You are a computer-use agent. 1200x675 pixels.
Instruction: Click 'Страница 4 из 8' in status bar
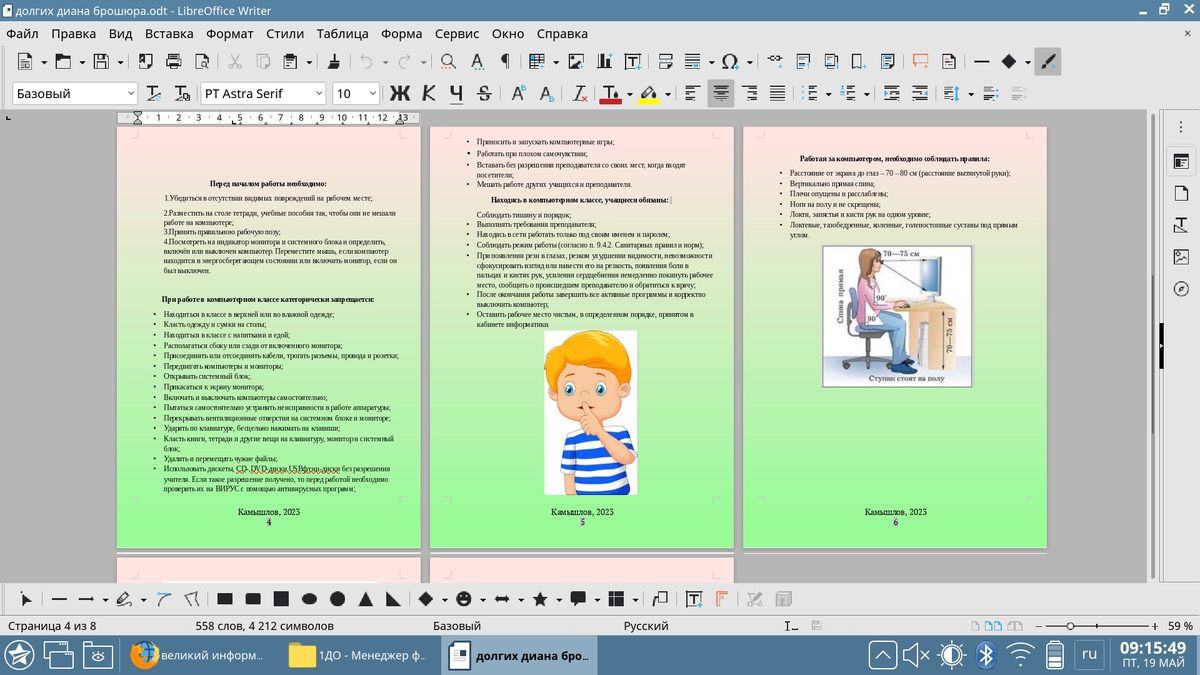point(52,626)
